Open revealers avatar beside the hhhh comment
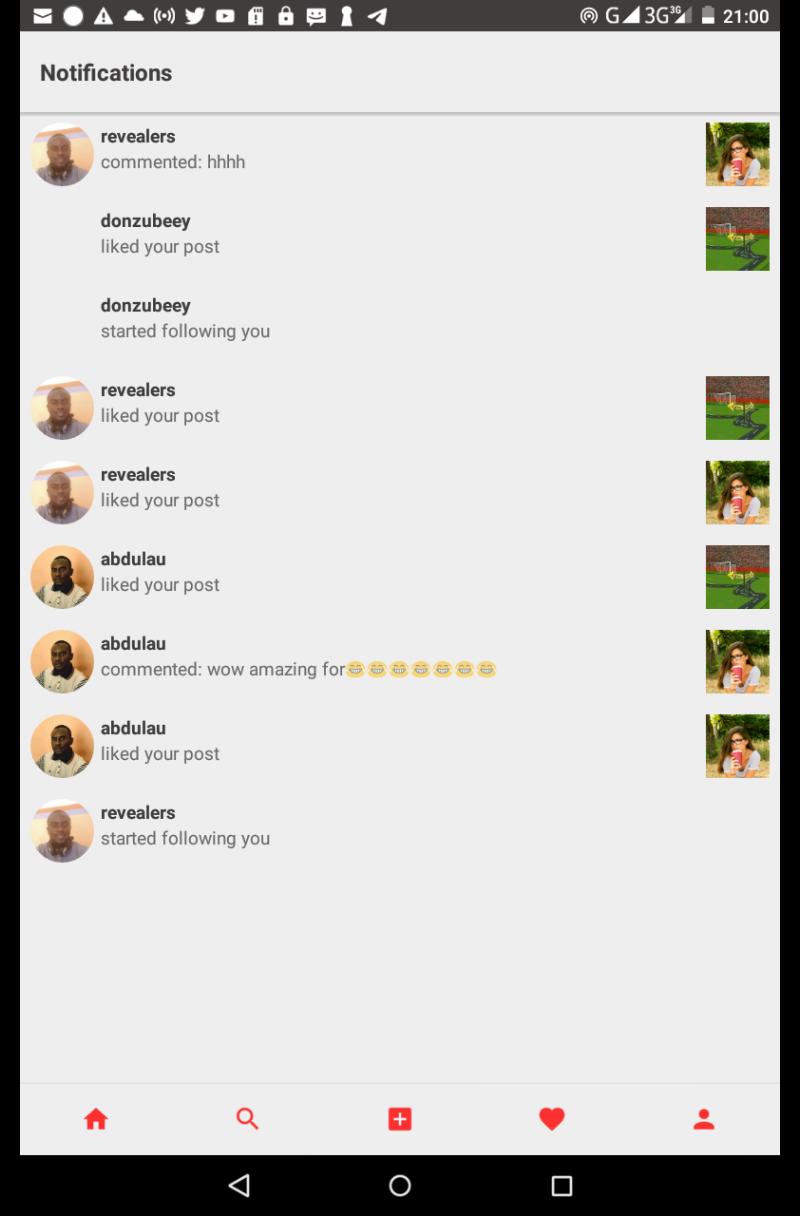Screen dimensions: 800x1216 (62, 154)
